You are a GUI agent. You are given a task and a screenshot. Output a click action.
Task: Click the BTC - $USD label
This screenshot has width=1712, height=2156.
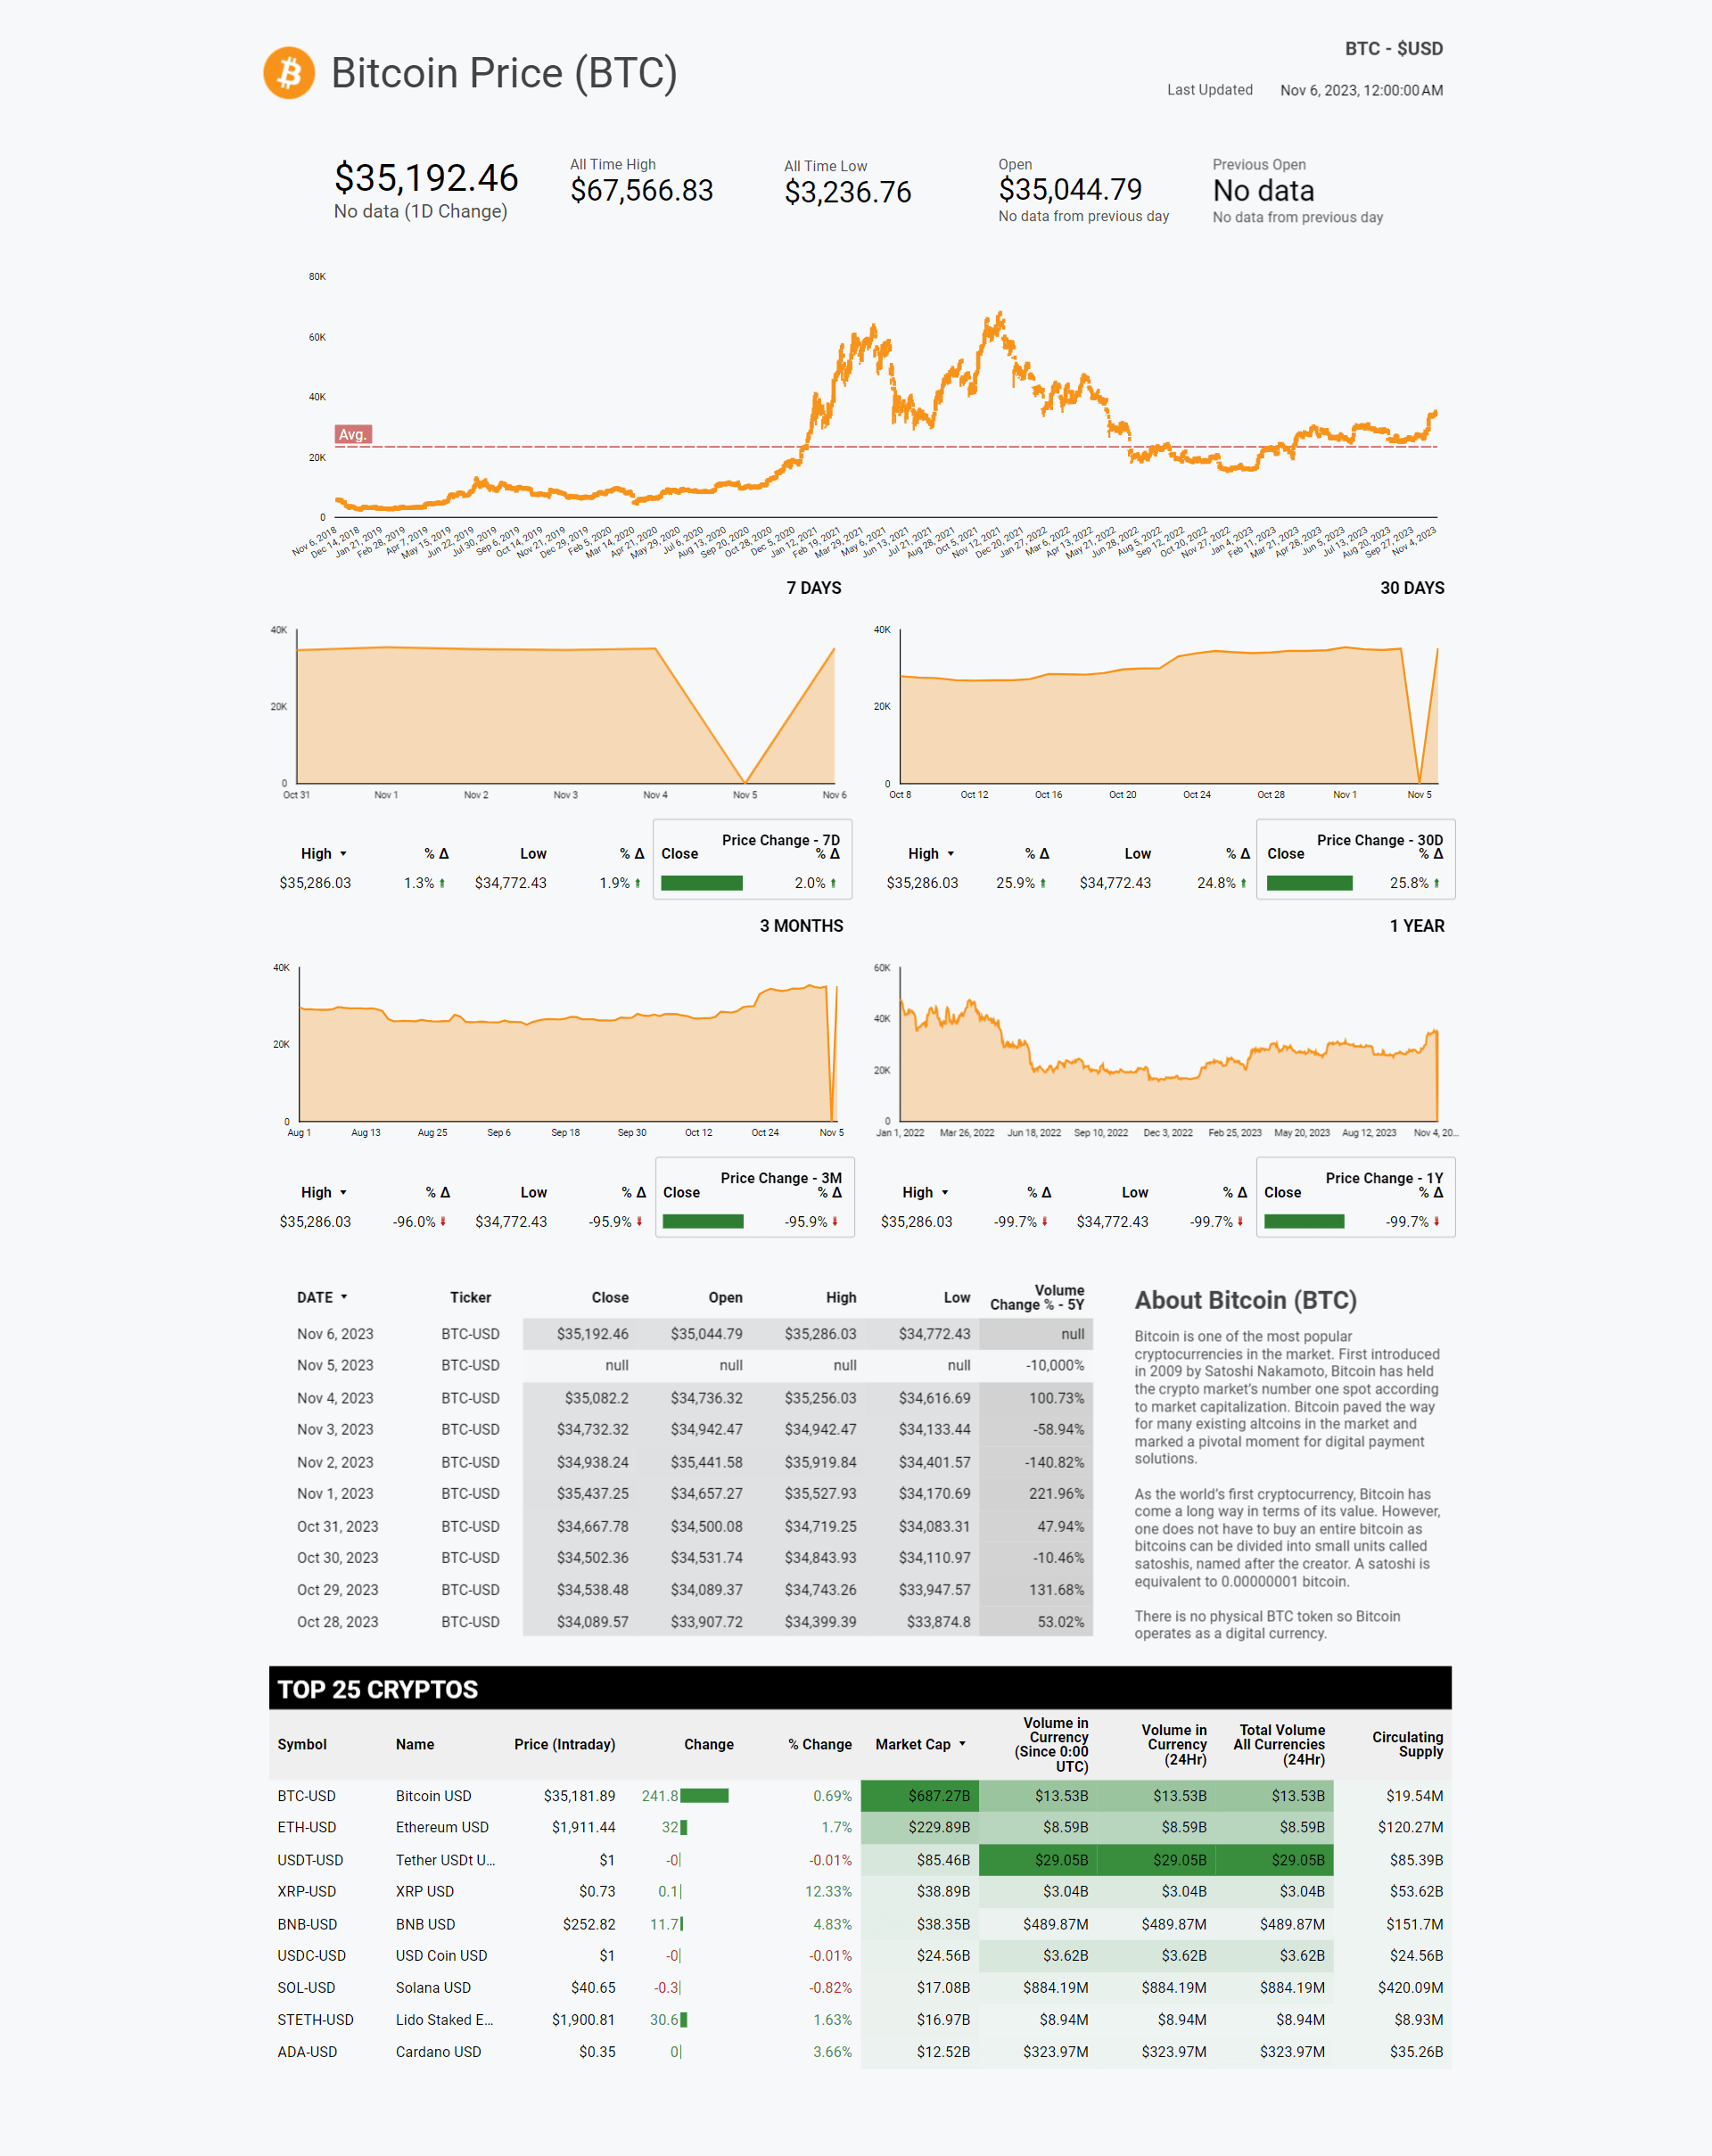pos(1393,48)
